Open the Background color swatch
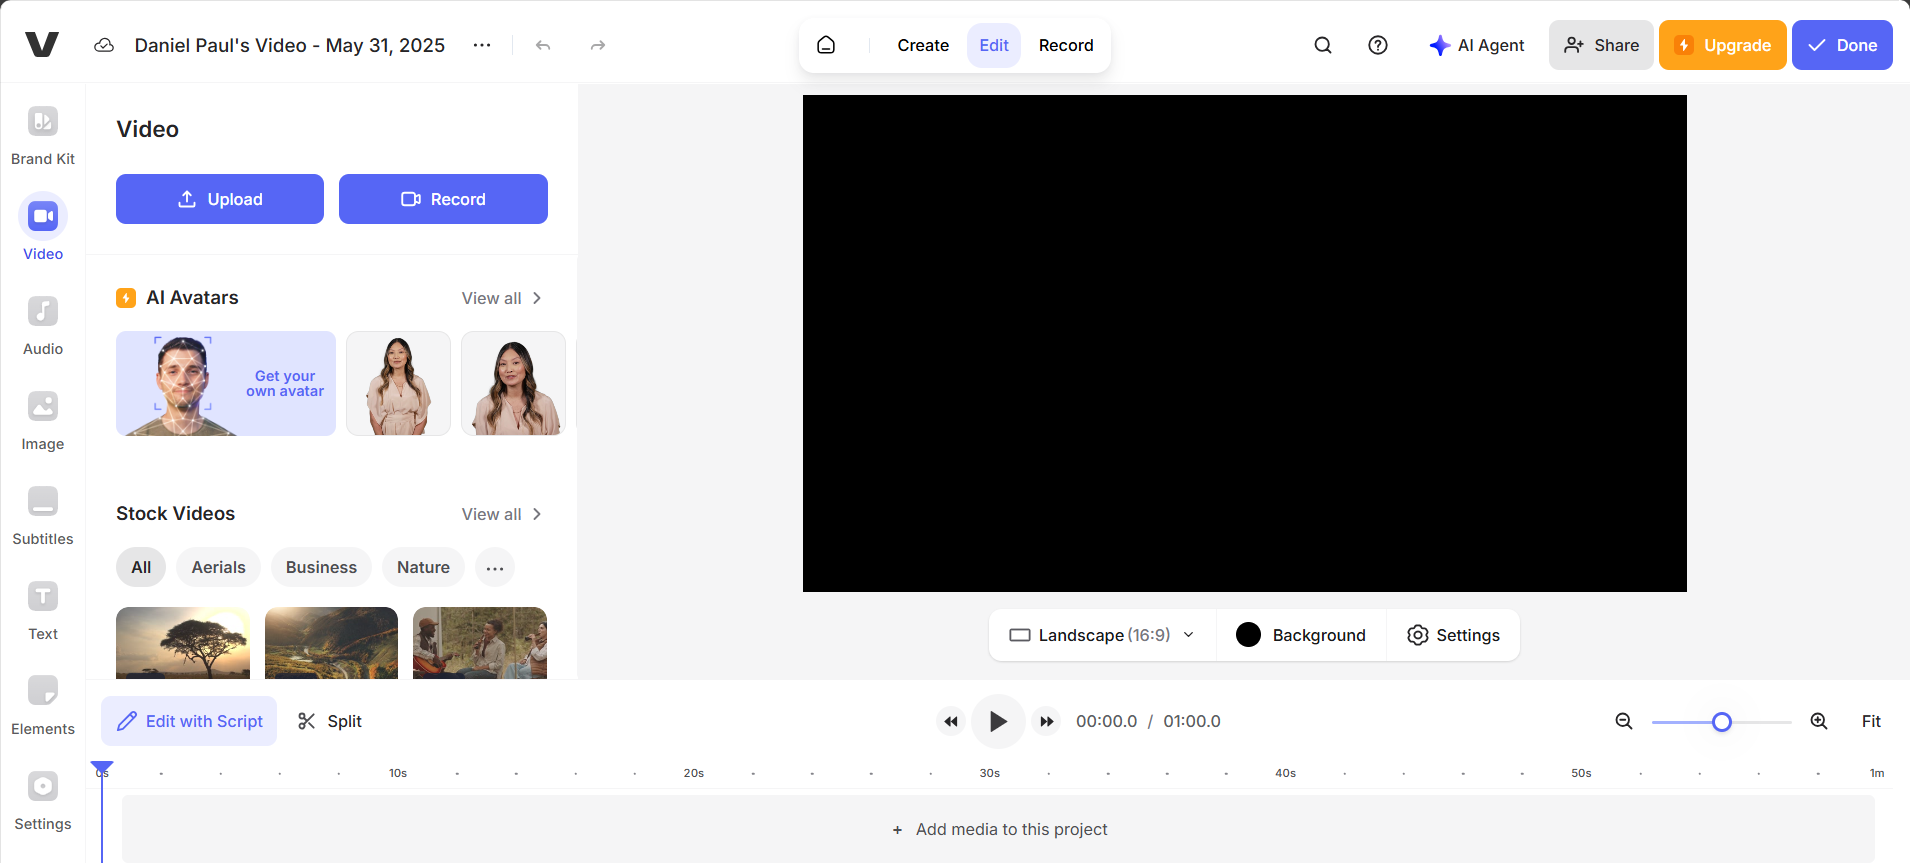This screenshot has height=863, width=1910. click(x=1248, y=635)
